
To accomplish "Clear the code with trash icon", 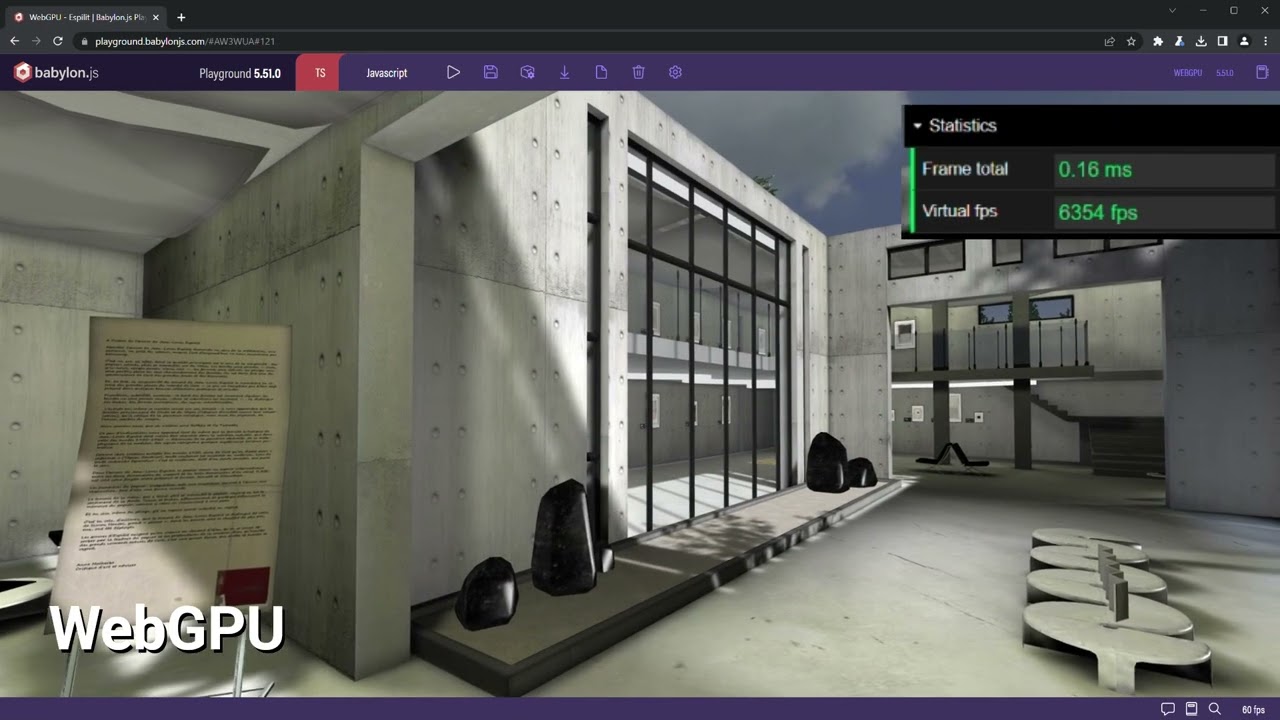I will [638, 73].
